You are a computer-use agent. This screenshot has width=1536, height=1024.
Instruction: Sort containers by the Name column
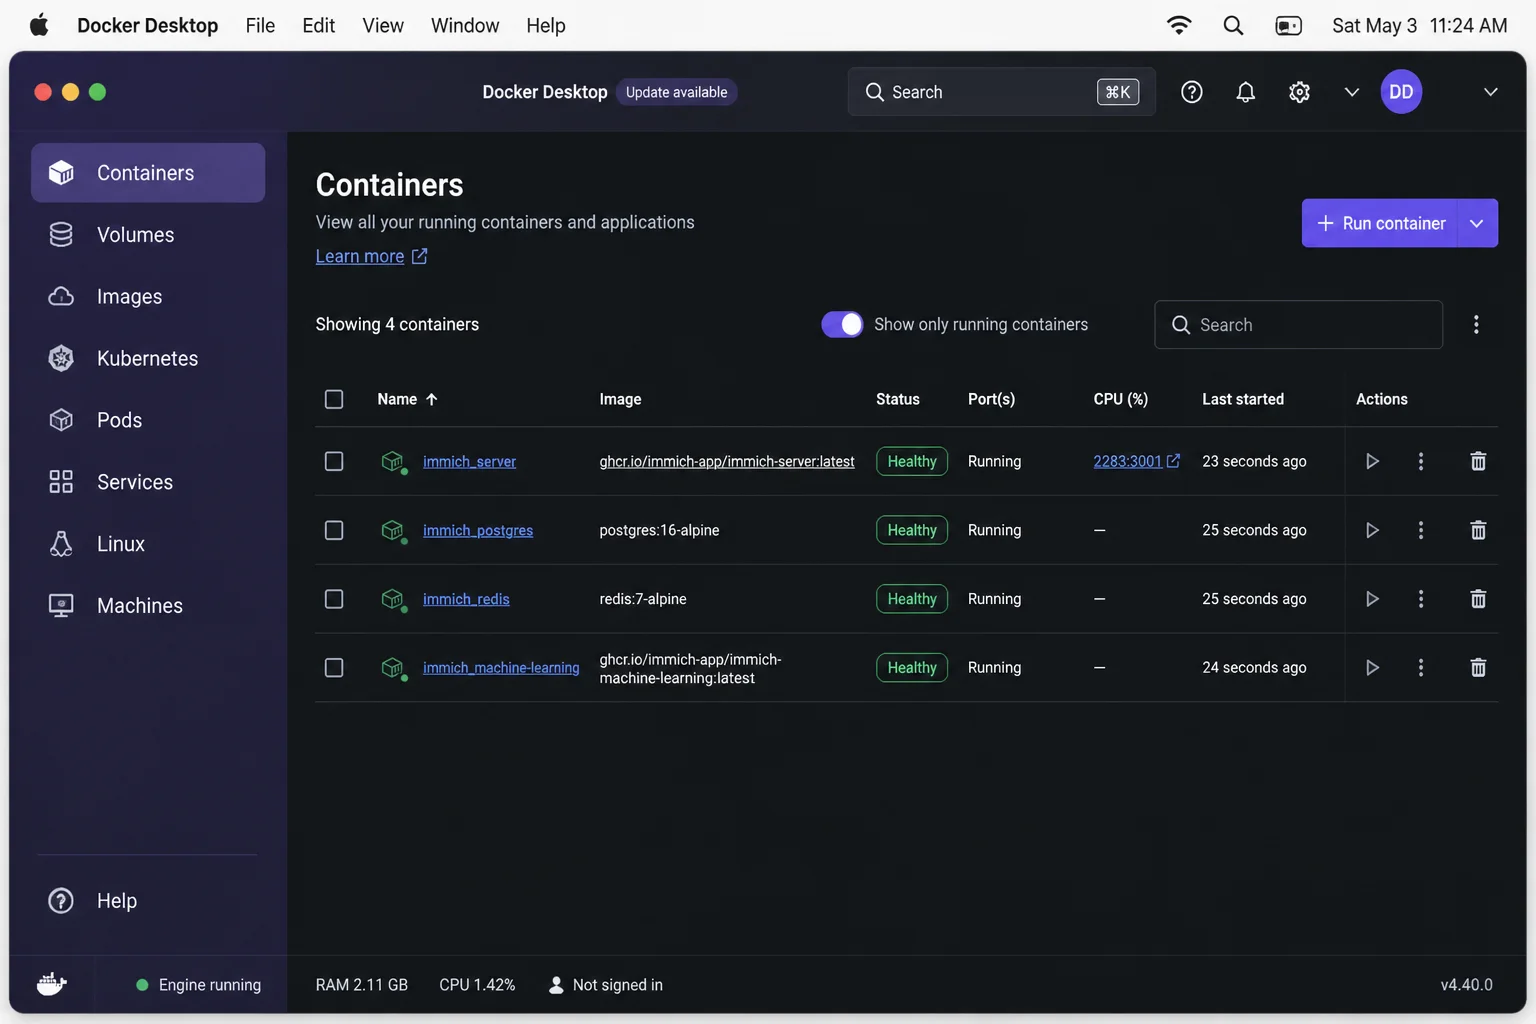click(407, 399)
